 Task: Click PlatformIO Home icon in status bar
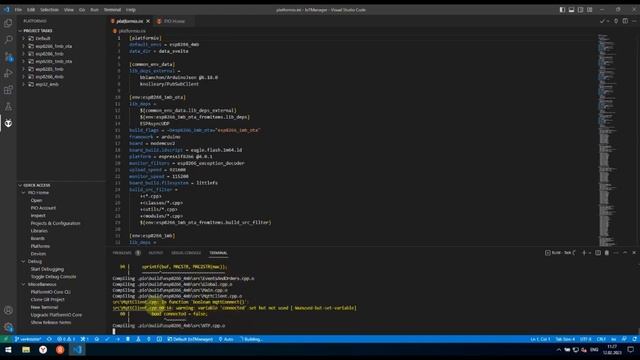pyautogui.click(x=97, y=339)
